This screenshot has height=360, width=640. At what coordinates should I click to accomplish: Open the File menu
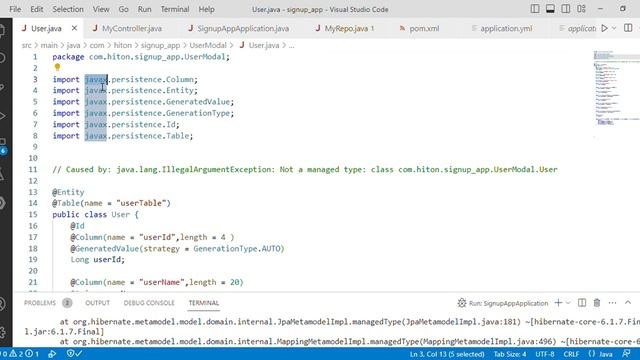tap(15, 9)
